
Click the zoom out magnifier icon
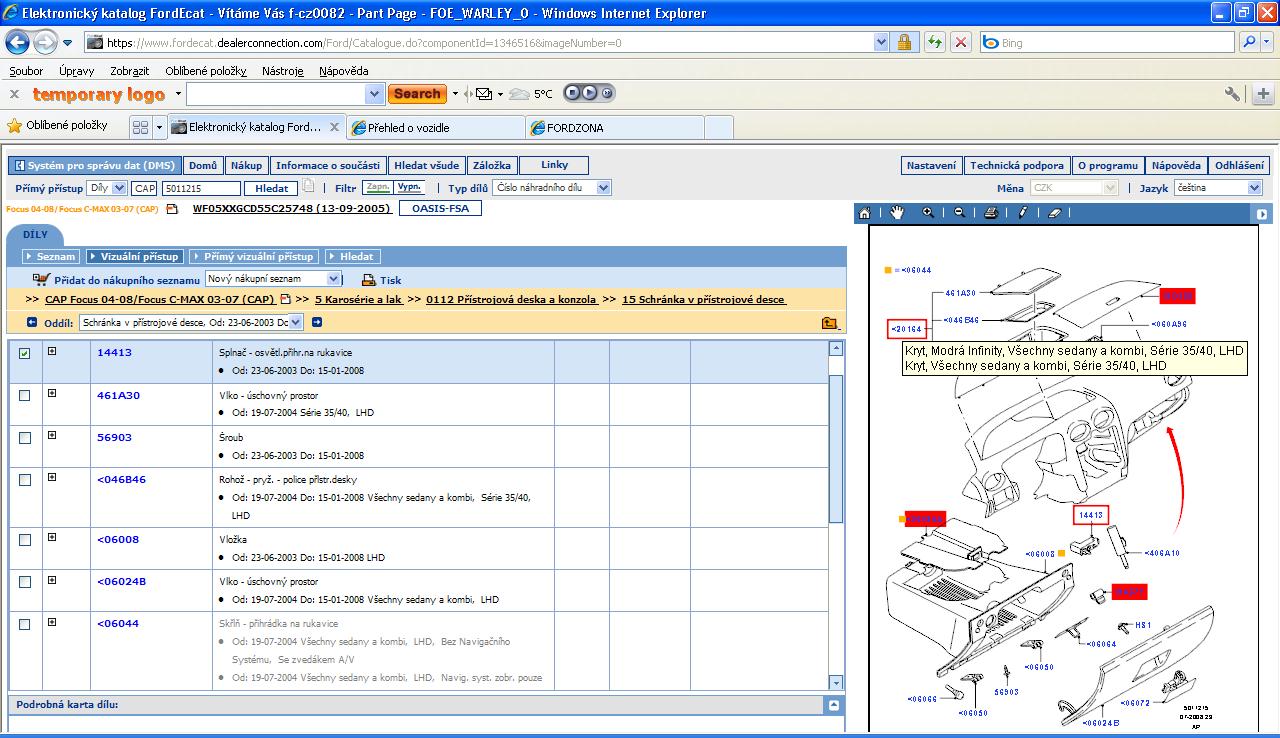click(x=959, y=213)
